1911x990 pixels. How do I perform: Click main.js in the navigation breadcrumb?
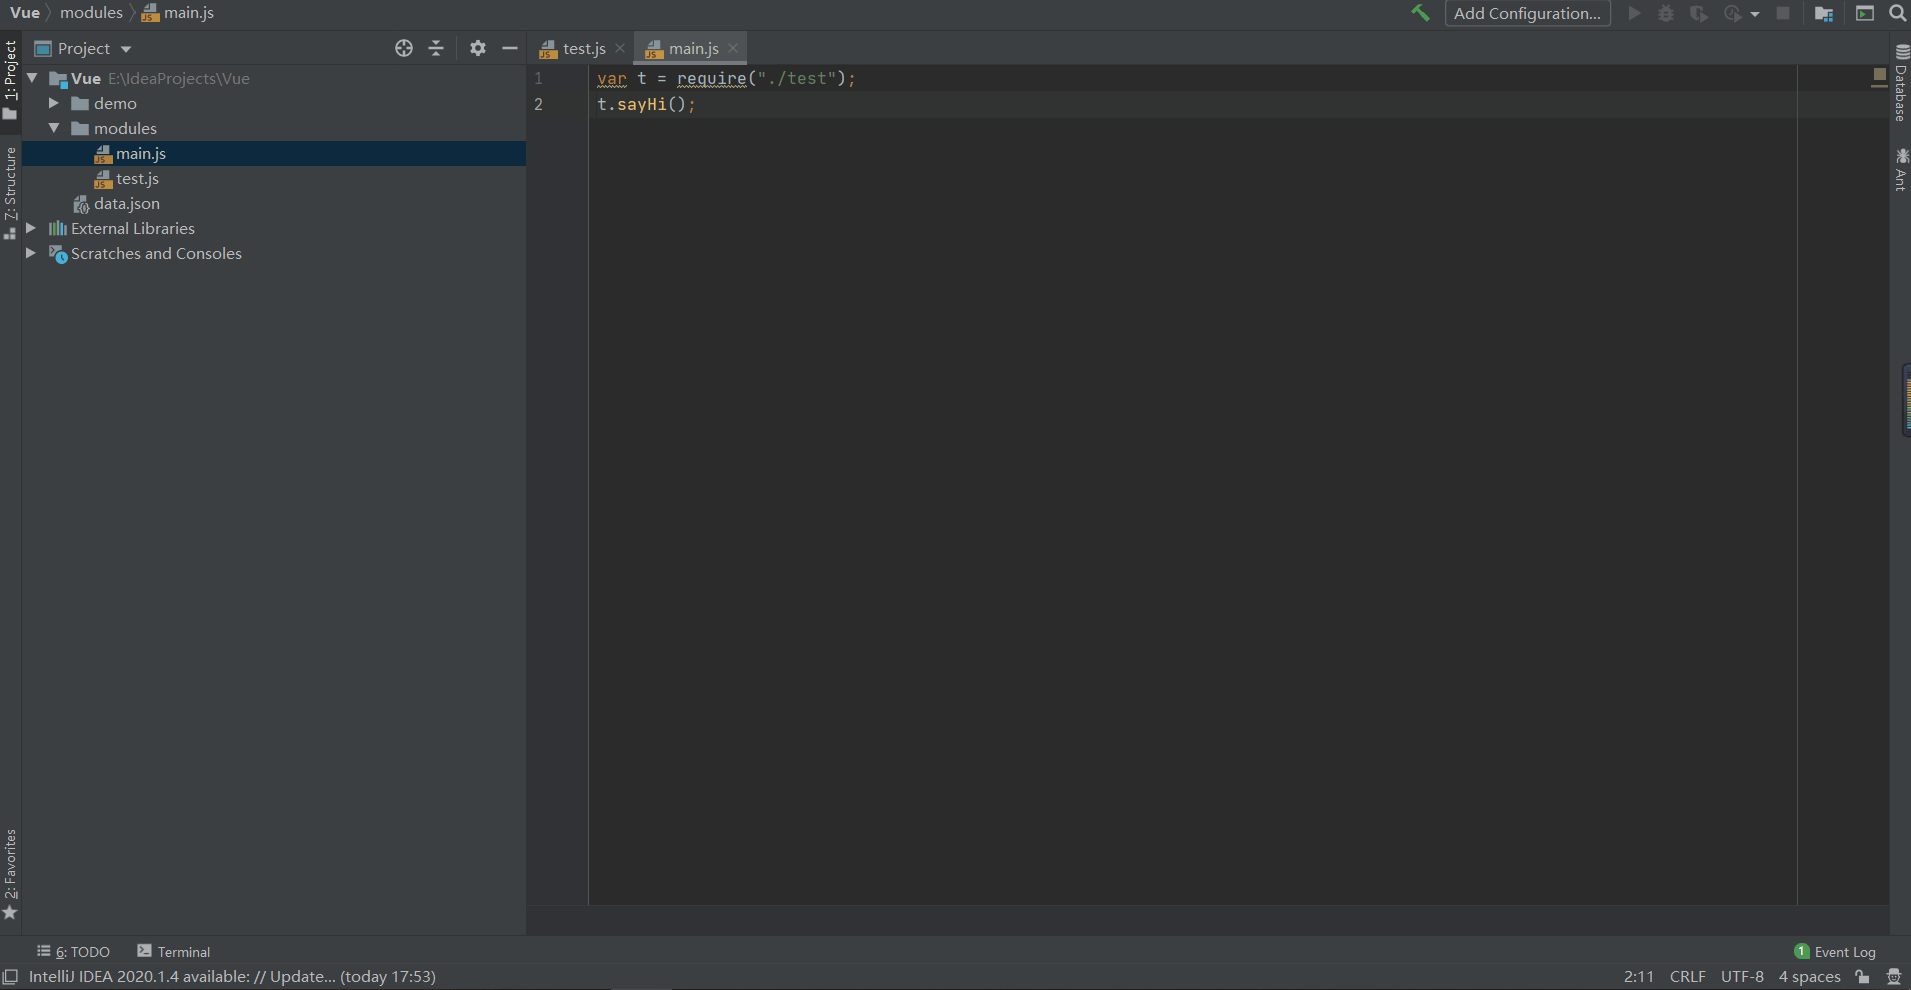178,13
